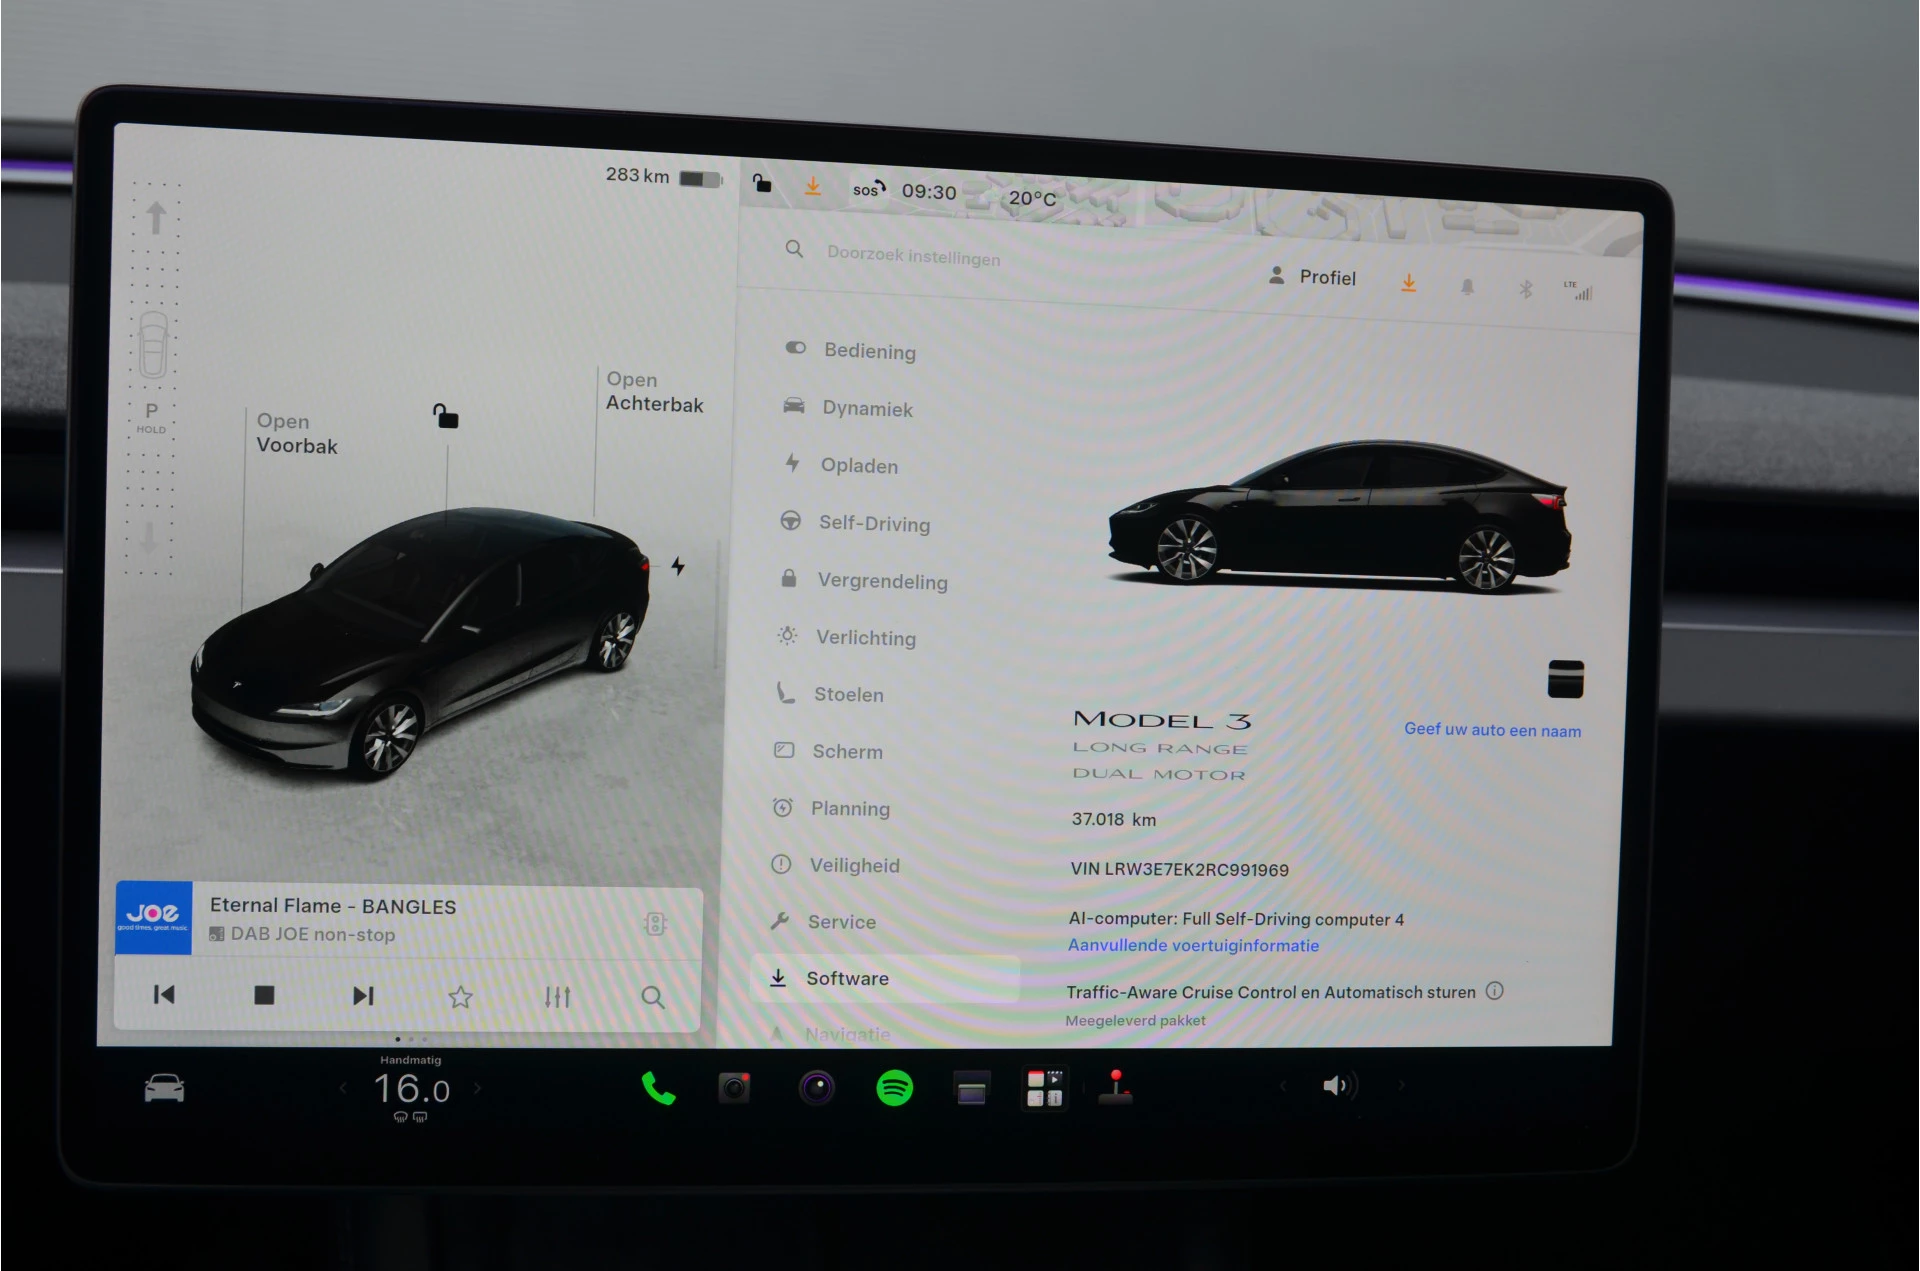
Task: Lower temperature with left chevron
Action: pos(343,1088)
